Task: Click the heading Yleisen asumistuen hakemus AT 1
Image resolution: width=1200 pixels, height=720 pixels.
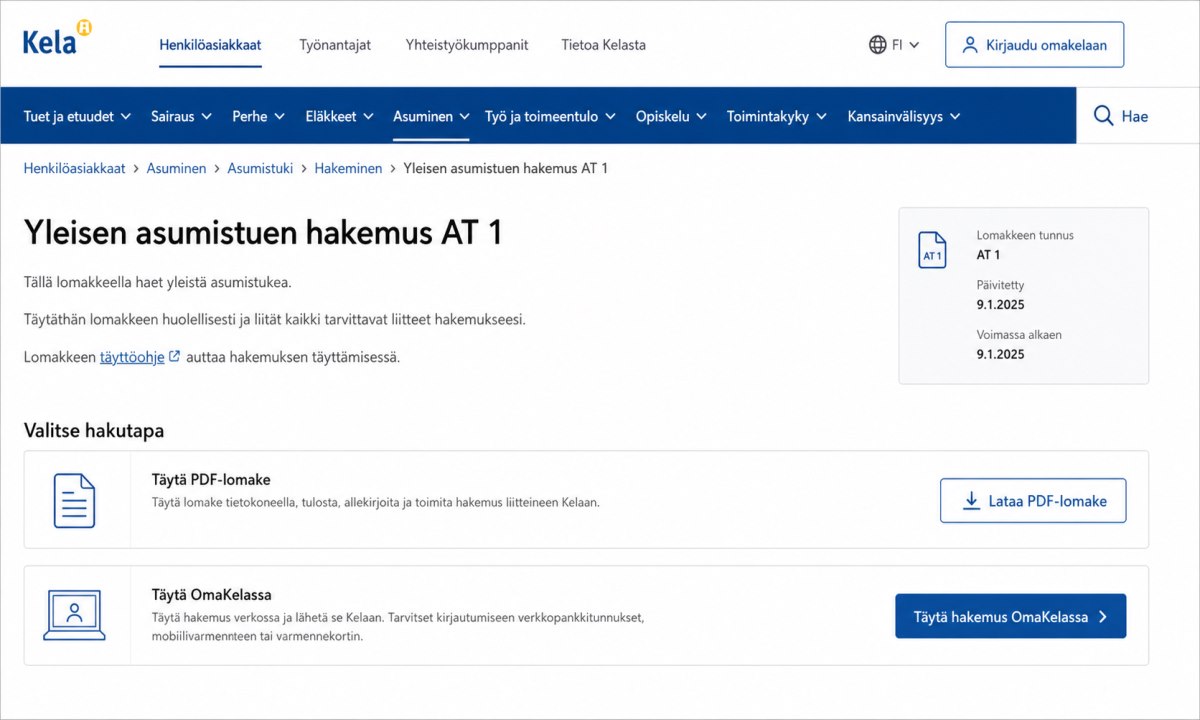Action: tap(263, 232)
